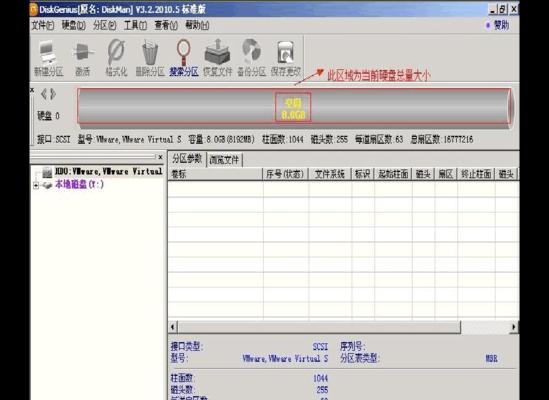The image size is (549, 400).
Task: Open the 硬盘 (Disk) menu
Action: pyautogui.click(x=74, y=25)
